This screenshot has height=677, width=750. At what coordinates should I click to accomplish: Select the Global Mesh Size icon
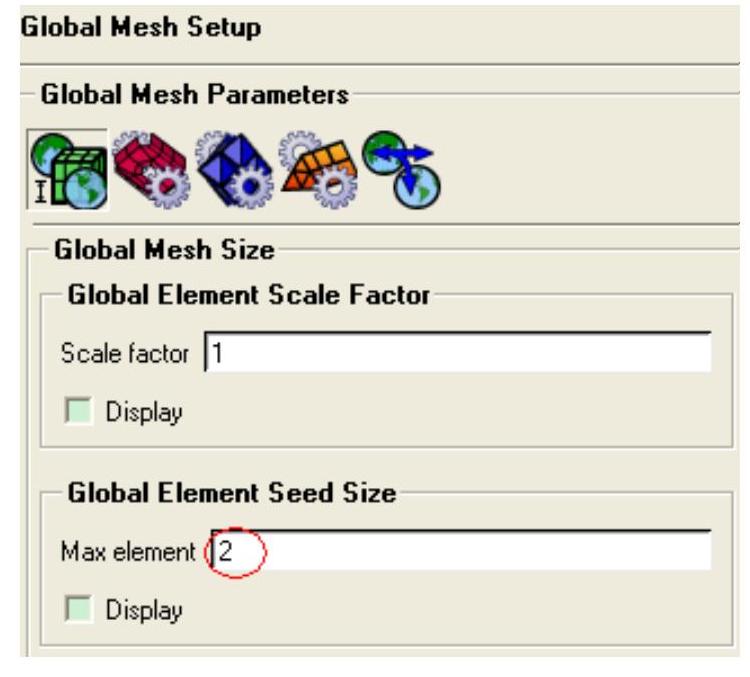coord(68,169)
